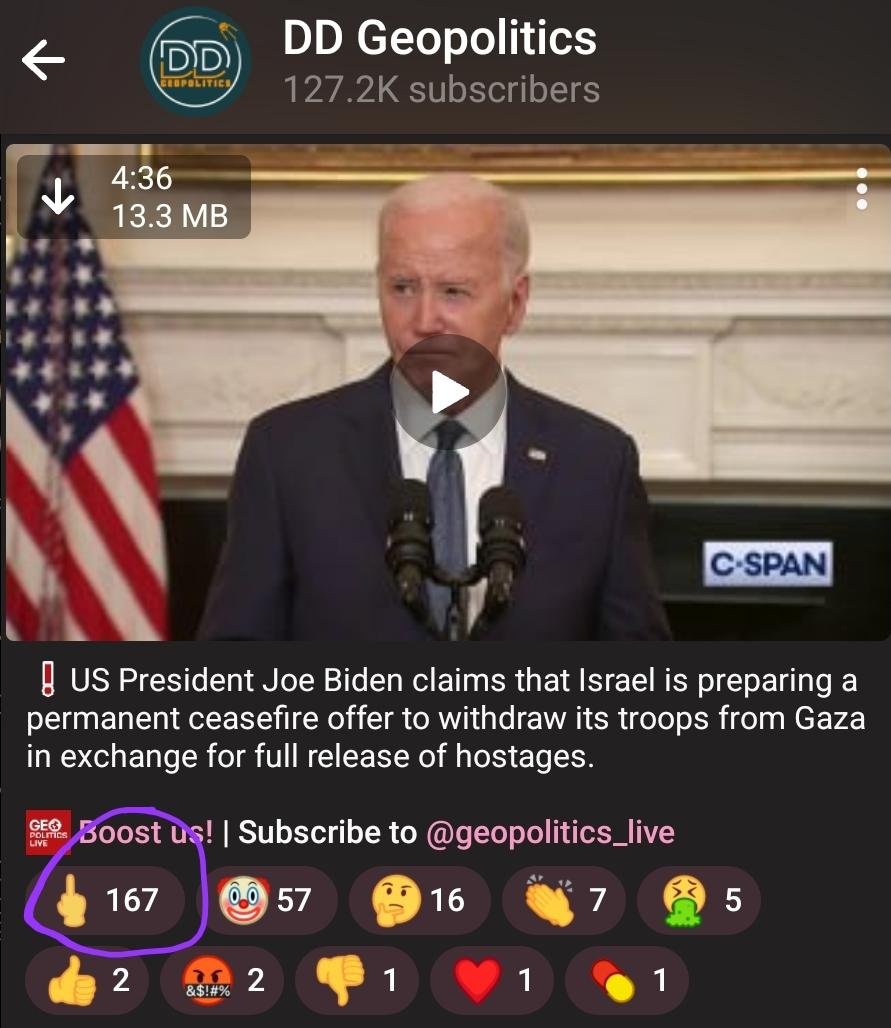Toggle the thinking face reaction with 16
Screen dimensions: 891x1028
point(420,900)
